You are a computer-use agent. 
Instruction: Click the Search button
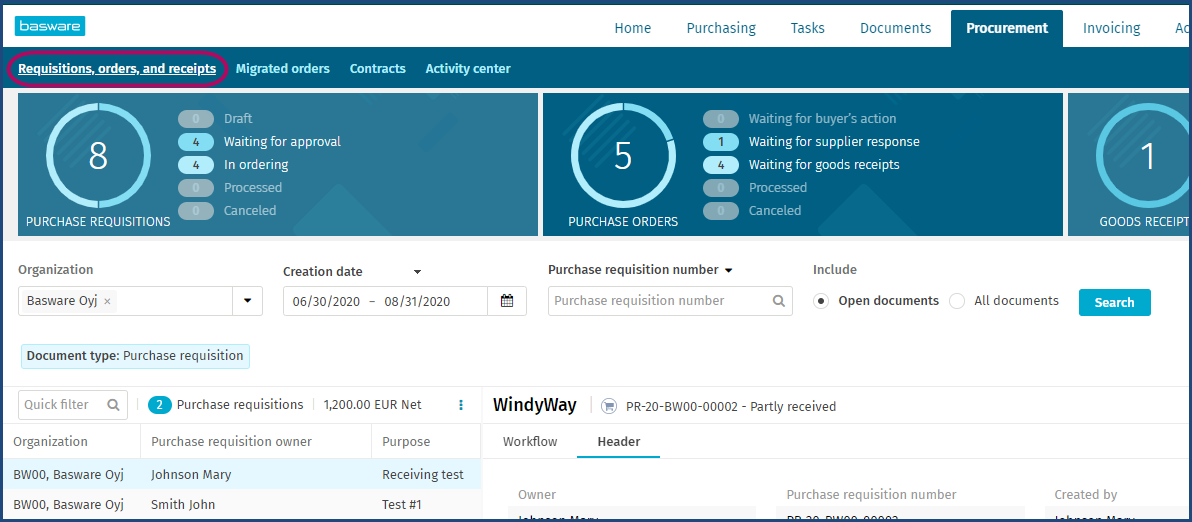(1114, 302)
